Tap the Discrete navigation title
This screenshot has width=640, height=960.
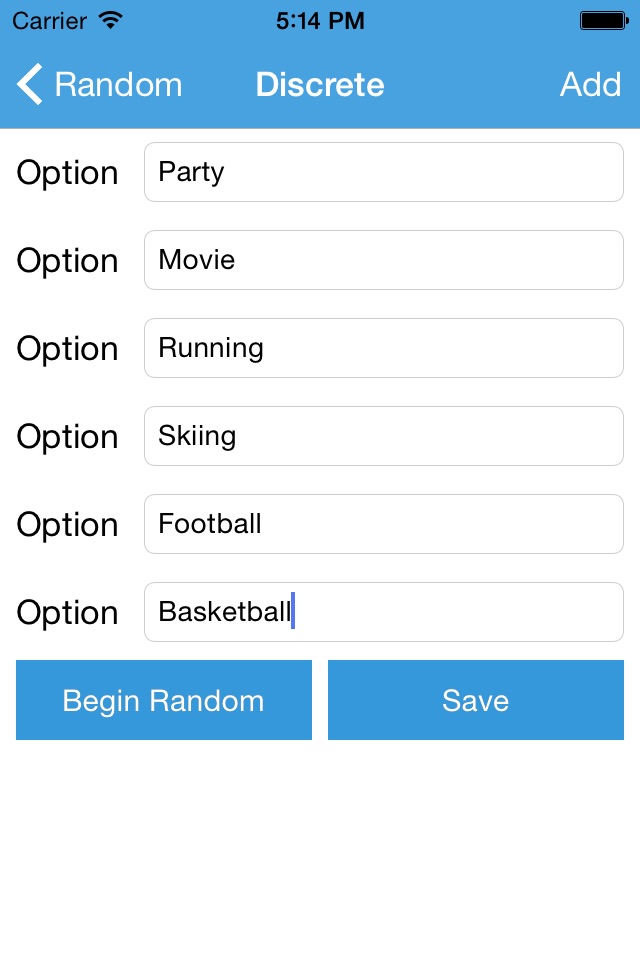point(320,84)
